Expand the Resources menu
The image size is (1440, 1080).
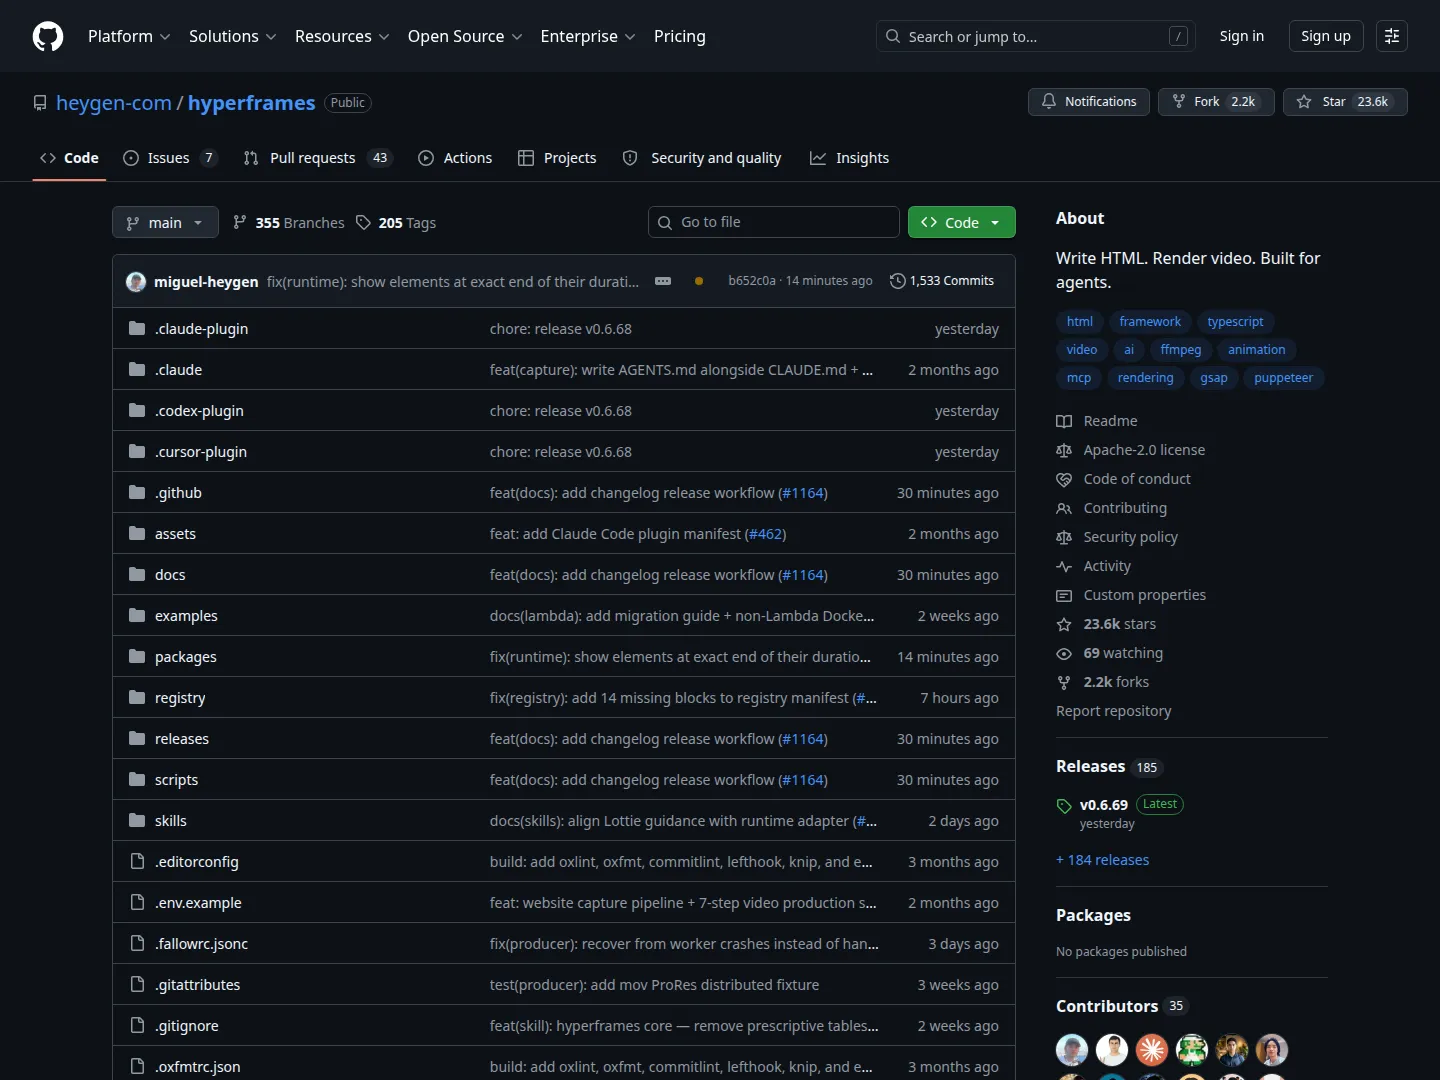click(x=342, y=36)
